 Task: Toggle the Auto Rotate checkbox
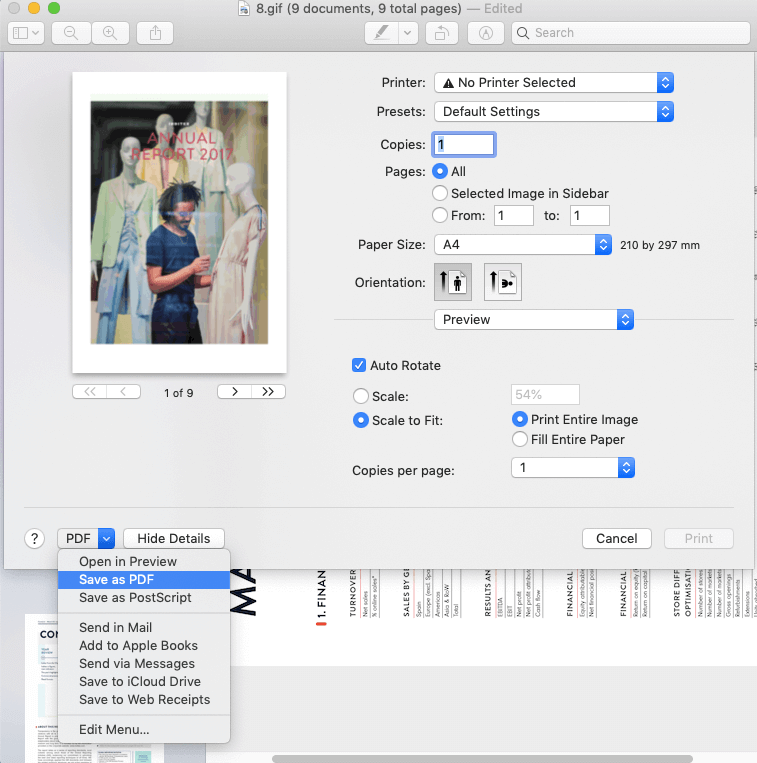(359, 366)
